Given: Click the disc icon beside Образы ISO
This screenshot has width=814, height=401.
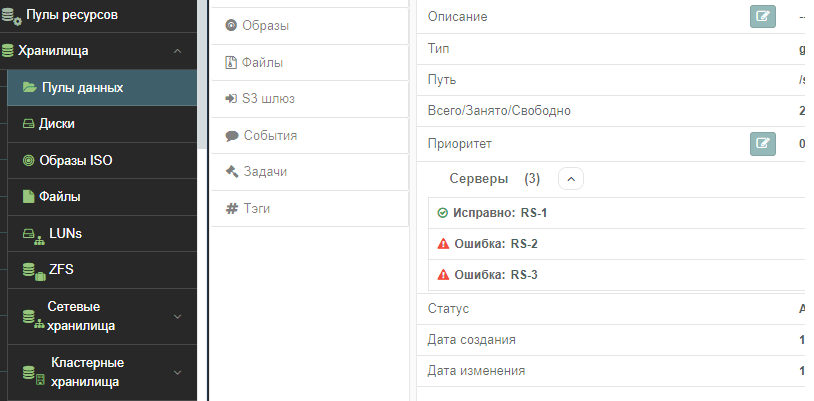Looking at the screenshot, I should [x=28, y=161].
